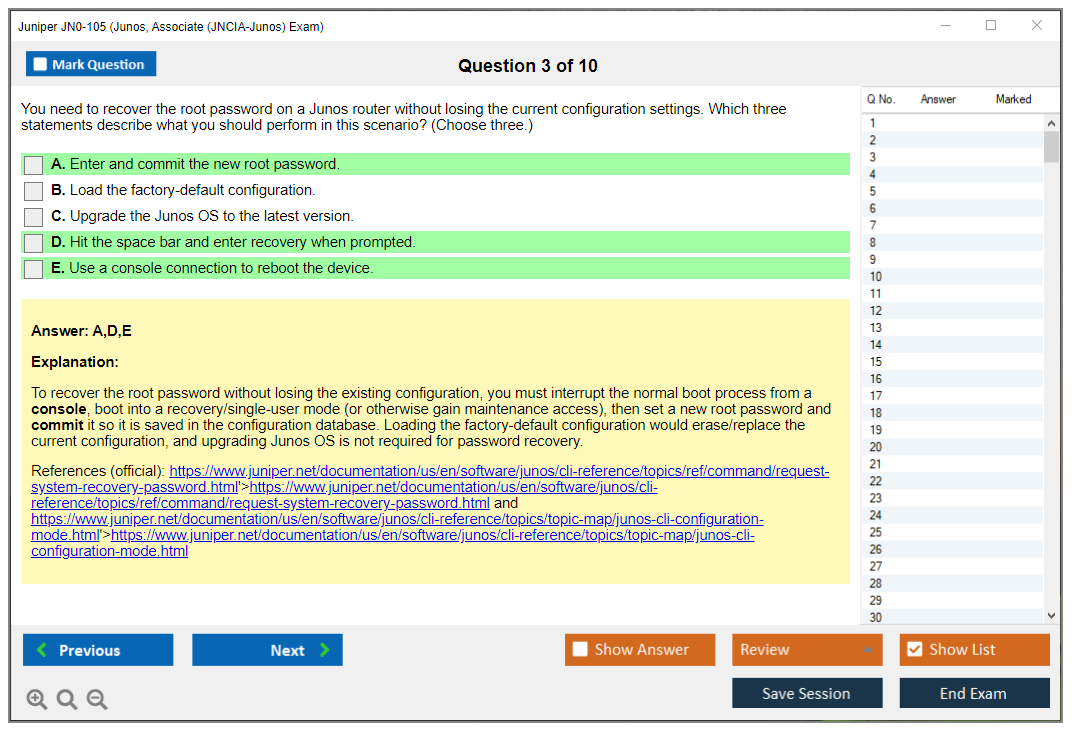Click the zoom in magnifier icon
Image resolution: width=1075 pixels, height=735 pixels.
[37, 699]
